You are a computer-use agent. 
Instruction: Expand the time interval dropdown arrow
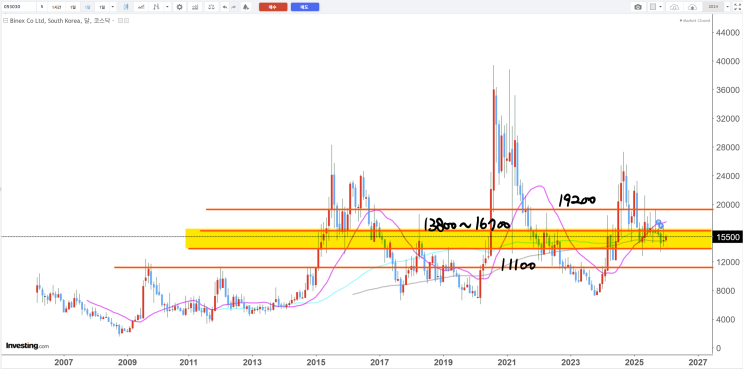112,7
